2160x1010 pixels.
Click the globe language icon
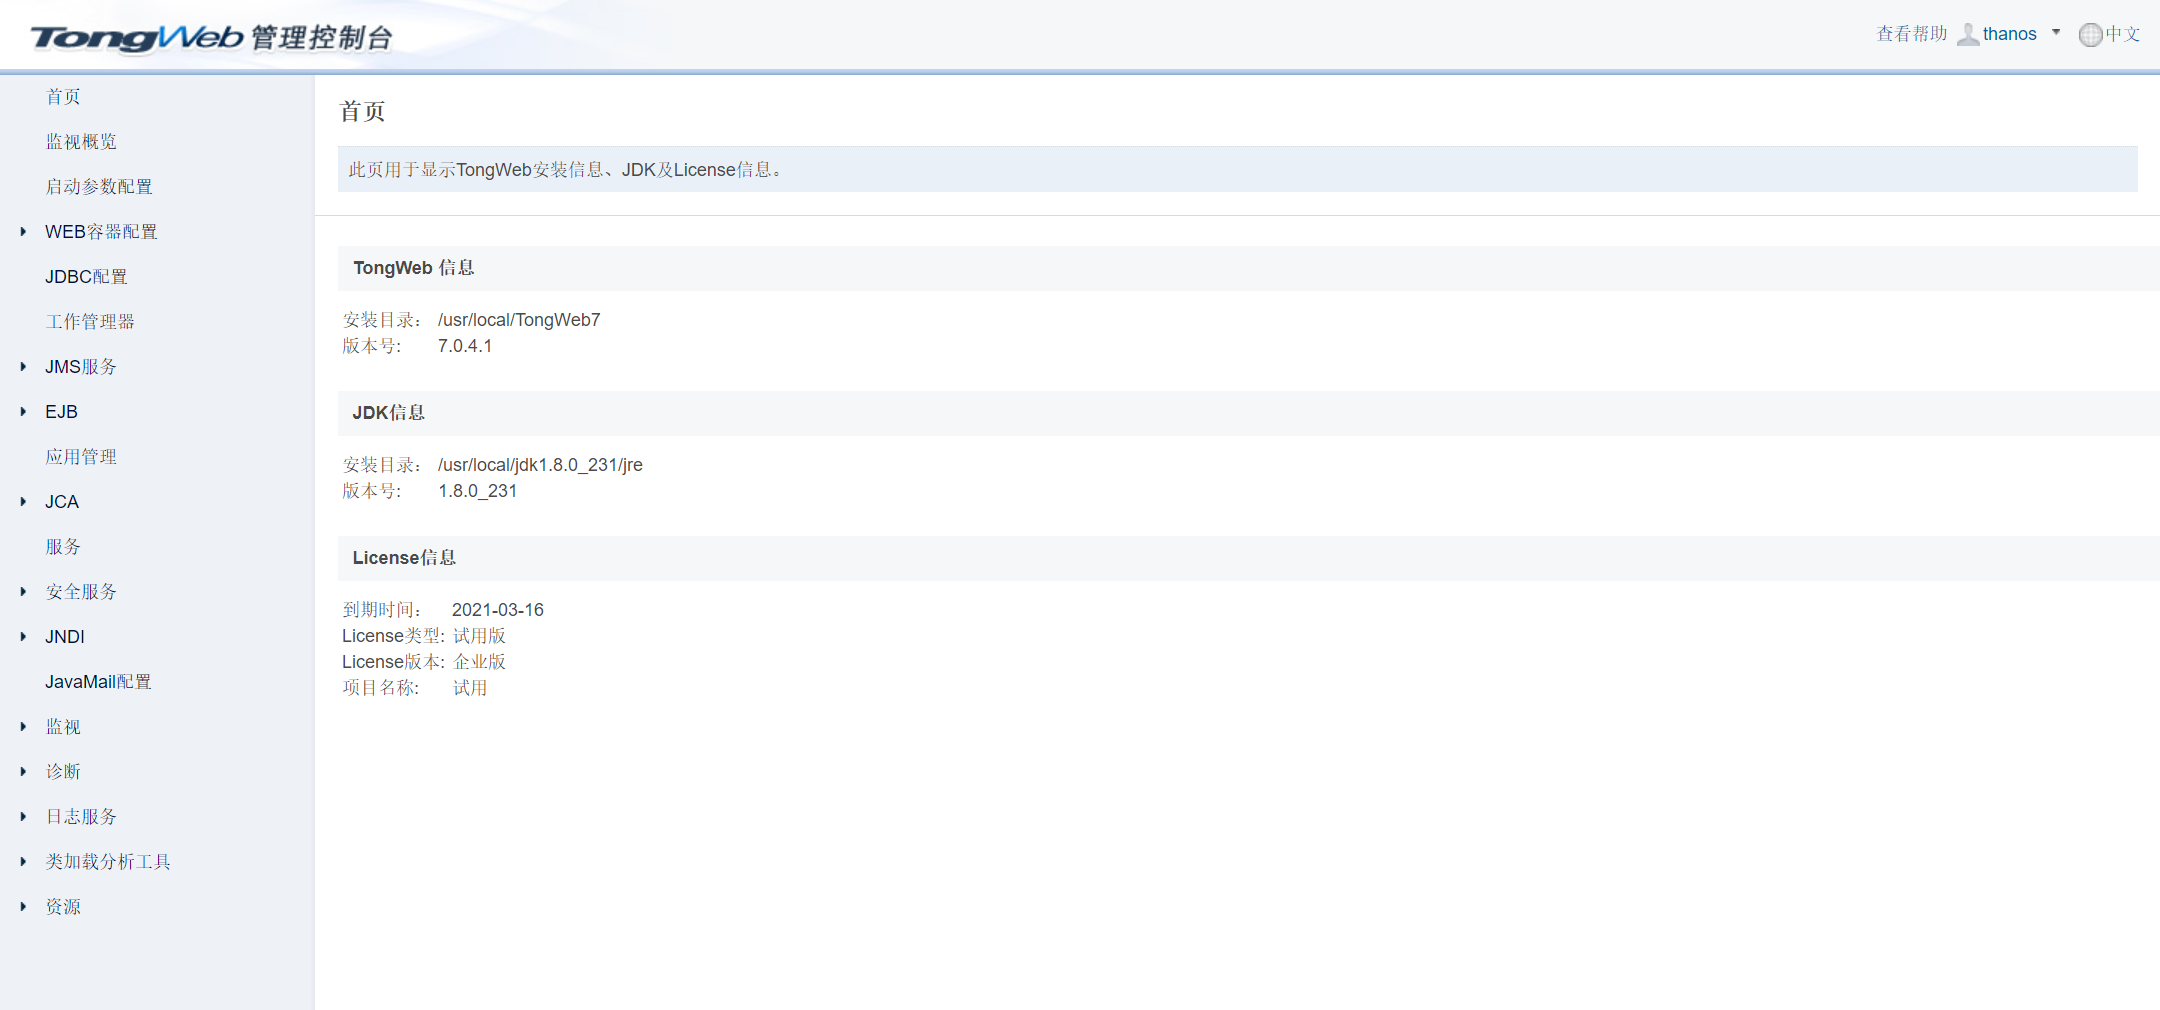point(2090,35)
